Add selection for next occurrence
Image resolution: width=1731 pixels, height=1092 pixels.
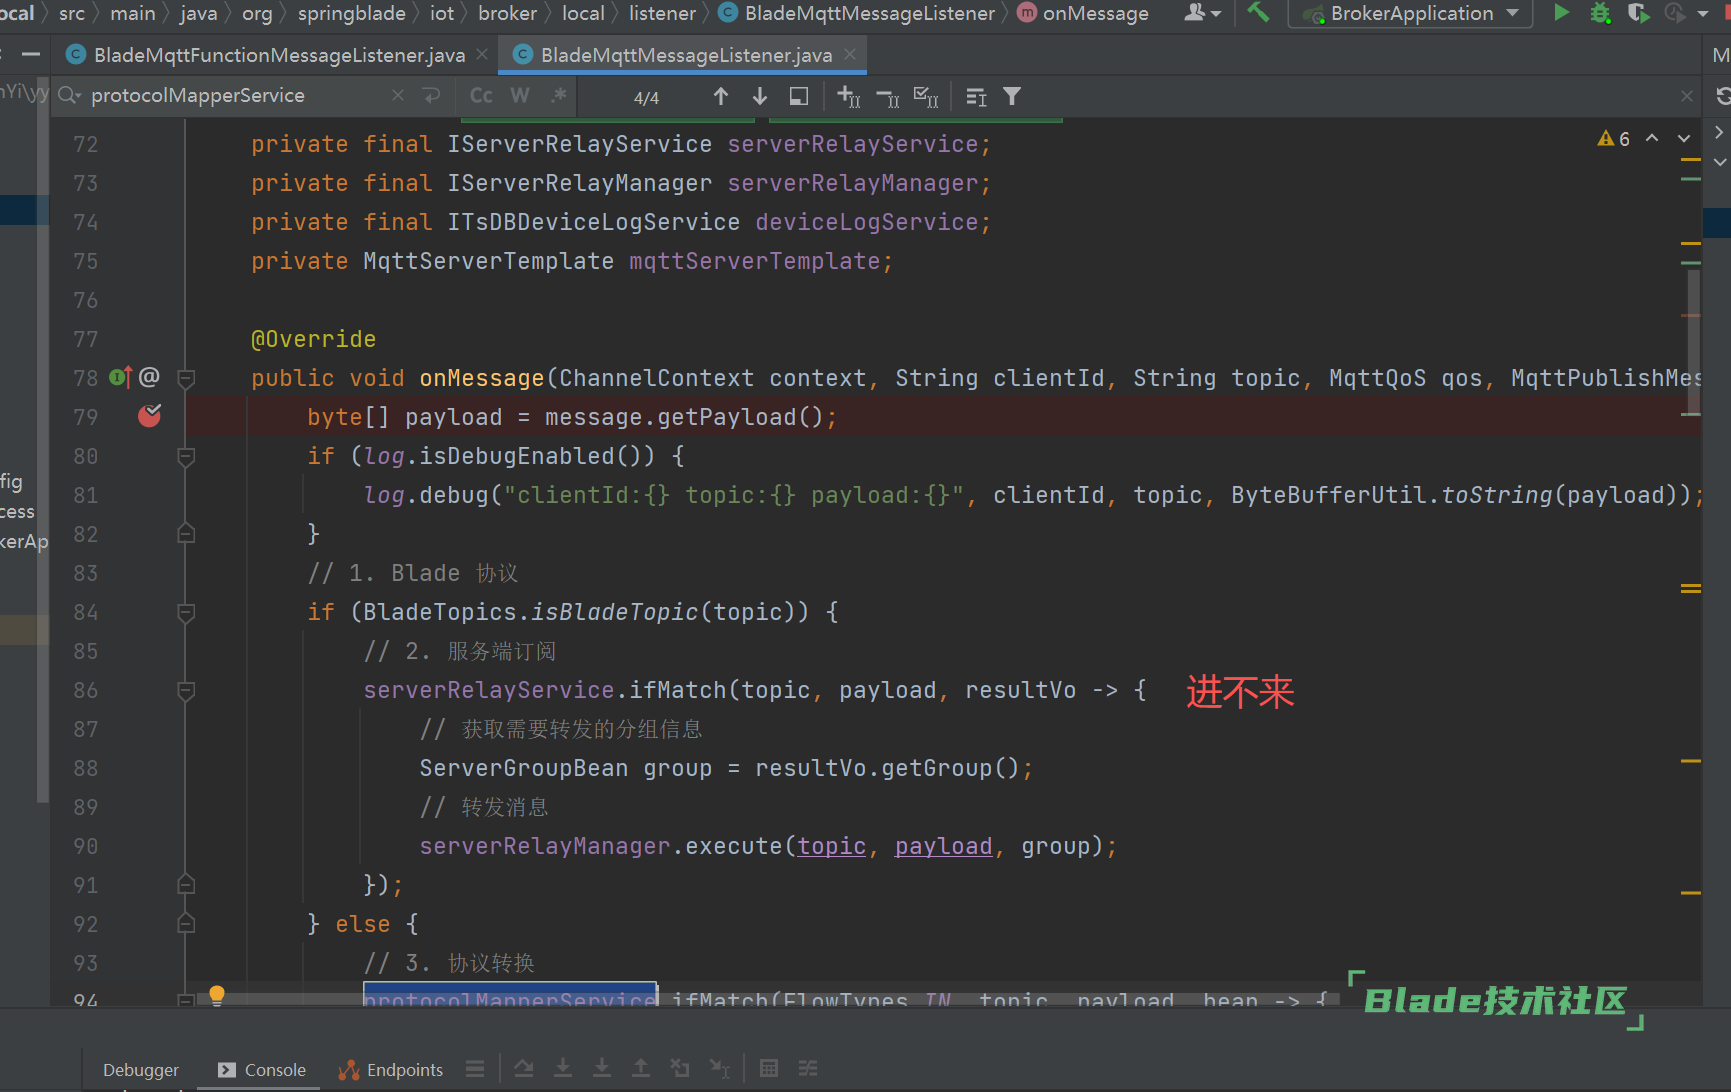pos(848,96)
